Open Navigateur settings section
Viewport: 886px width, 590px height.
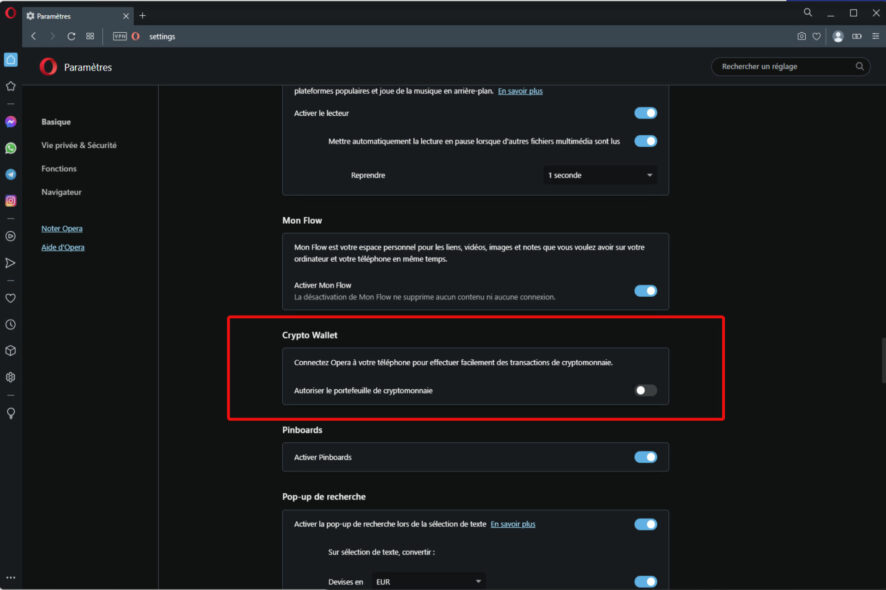pos(61,192)
